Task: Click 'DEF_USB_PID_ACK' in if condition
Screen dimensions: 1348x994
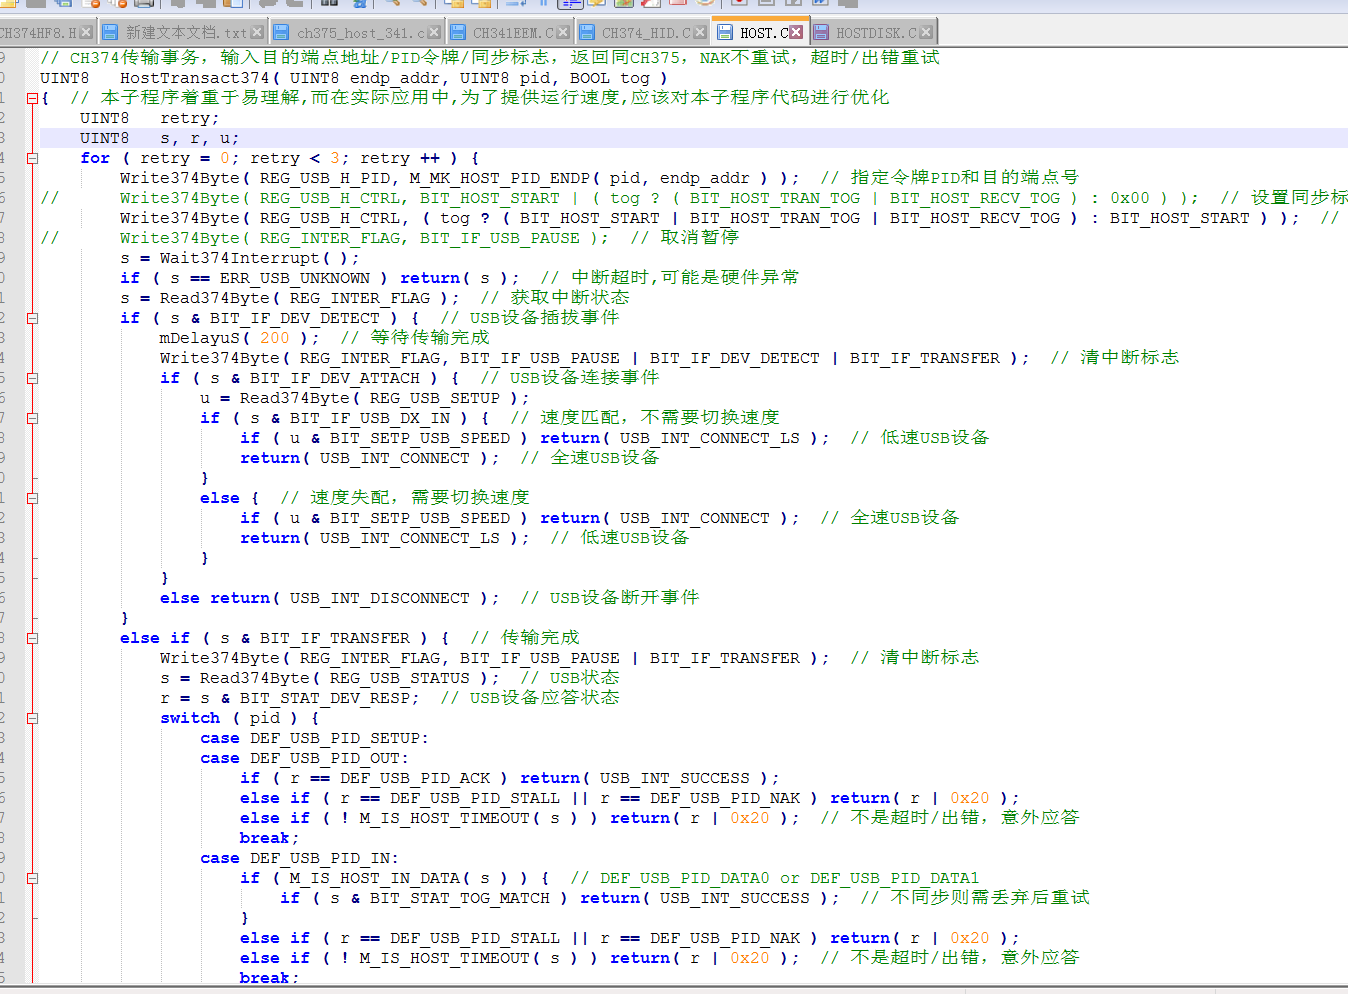Action: (x=415, y=778)
